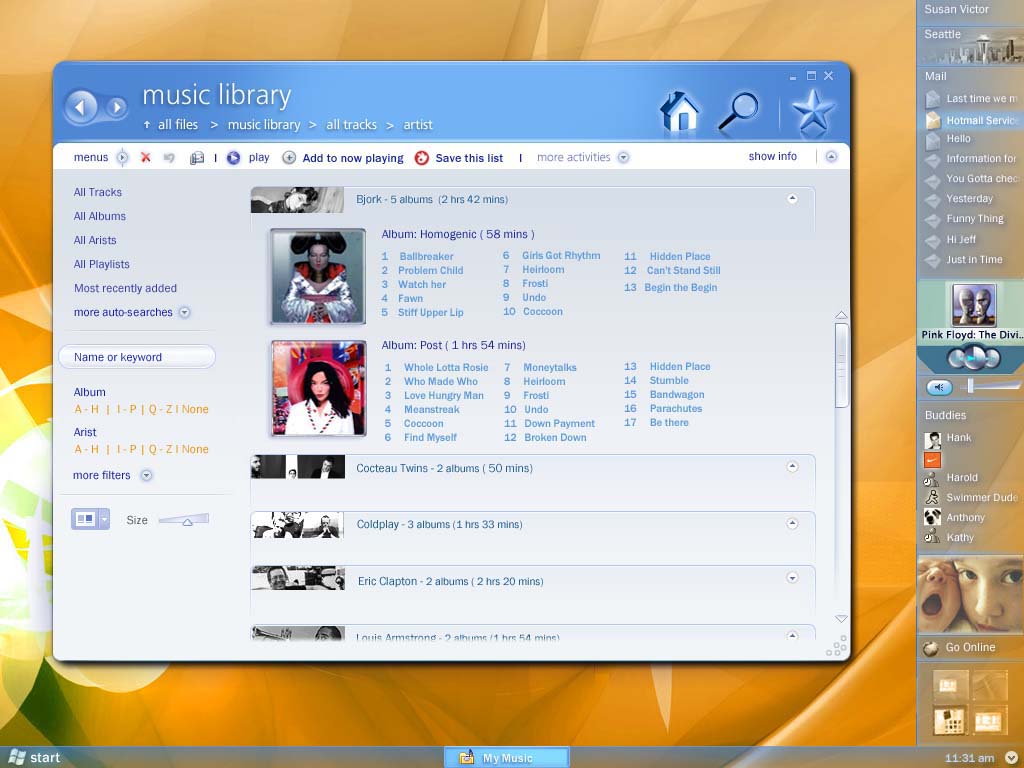
Task: Click Kathy's buddy icon
Action: point(932,537)
